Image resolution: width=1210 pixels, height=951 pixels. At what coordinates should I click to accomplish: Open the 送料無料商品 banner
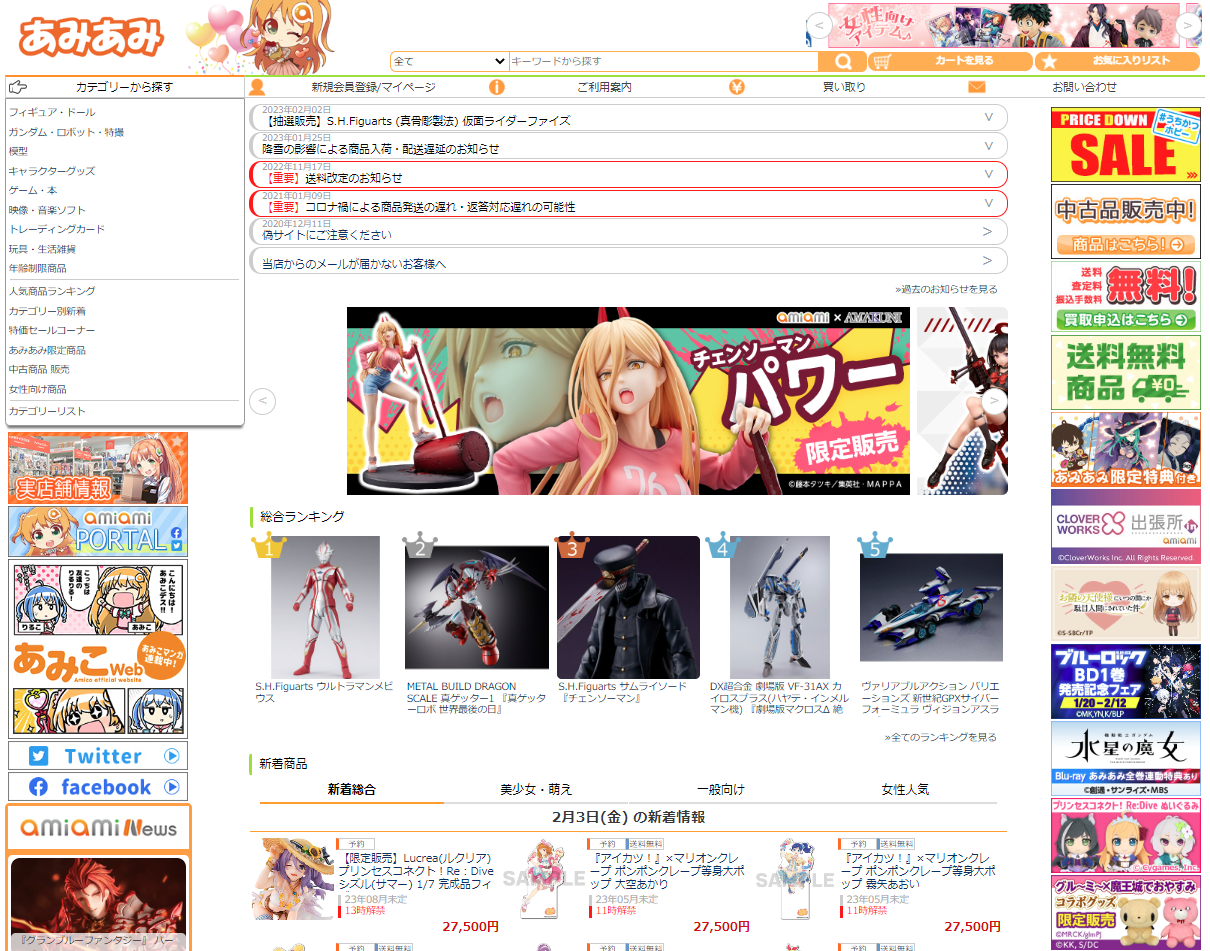pyautogui.click(x=1126, y=372)
